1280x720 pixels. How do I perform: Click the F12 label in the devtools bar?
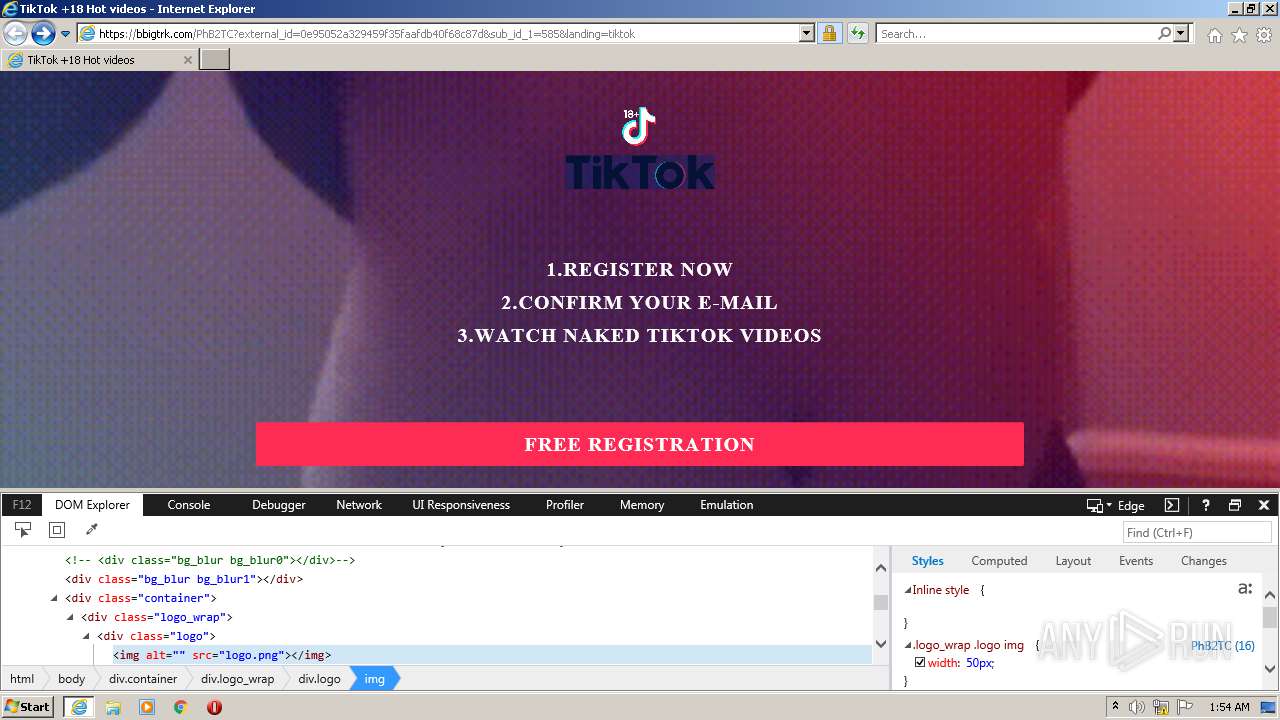tap(22, 505)
